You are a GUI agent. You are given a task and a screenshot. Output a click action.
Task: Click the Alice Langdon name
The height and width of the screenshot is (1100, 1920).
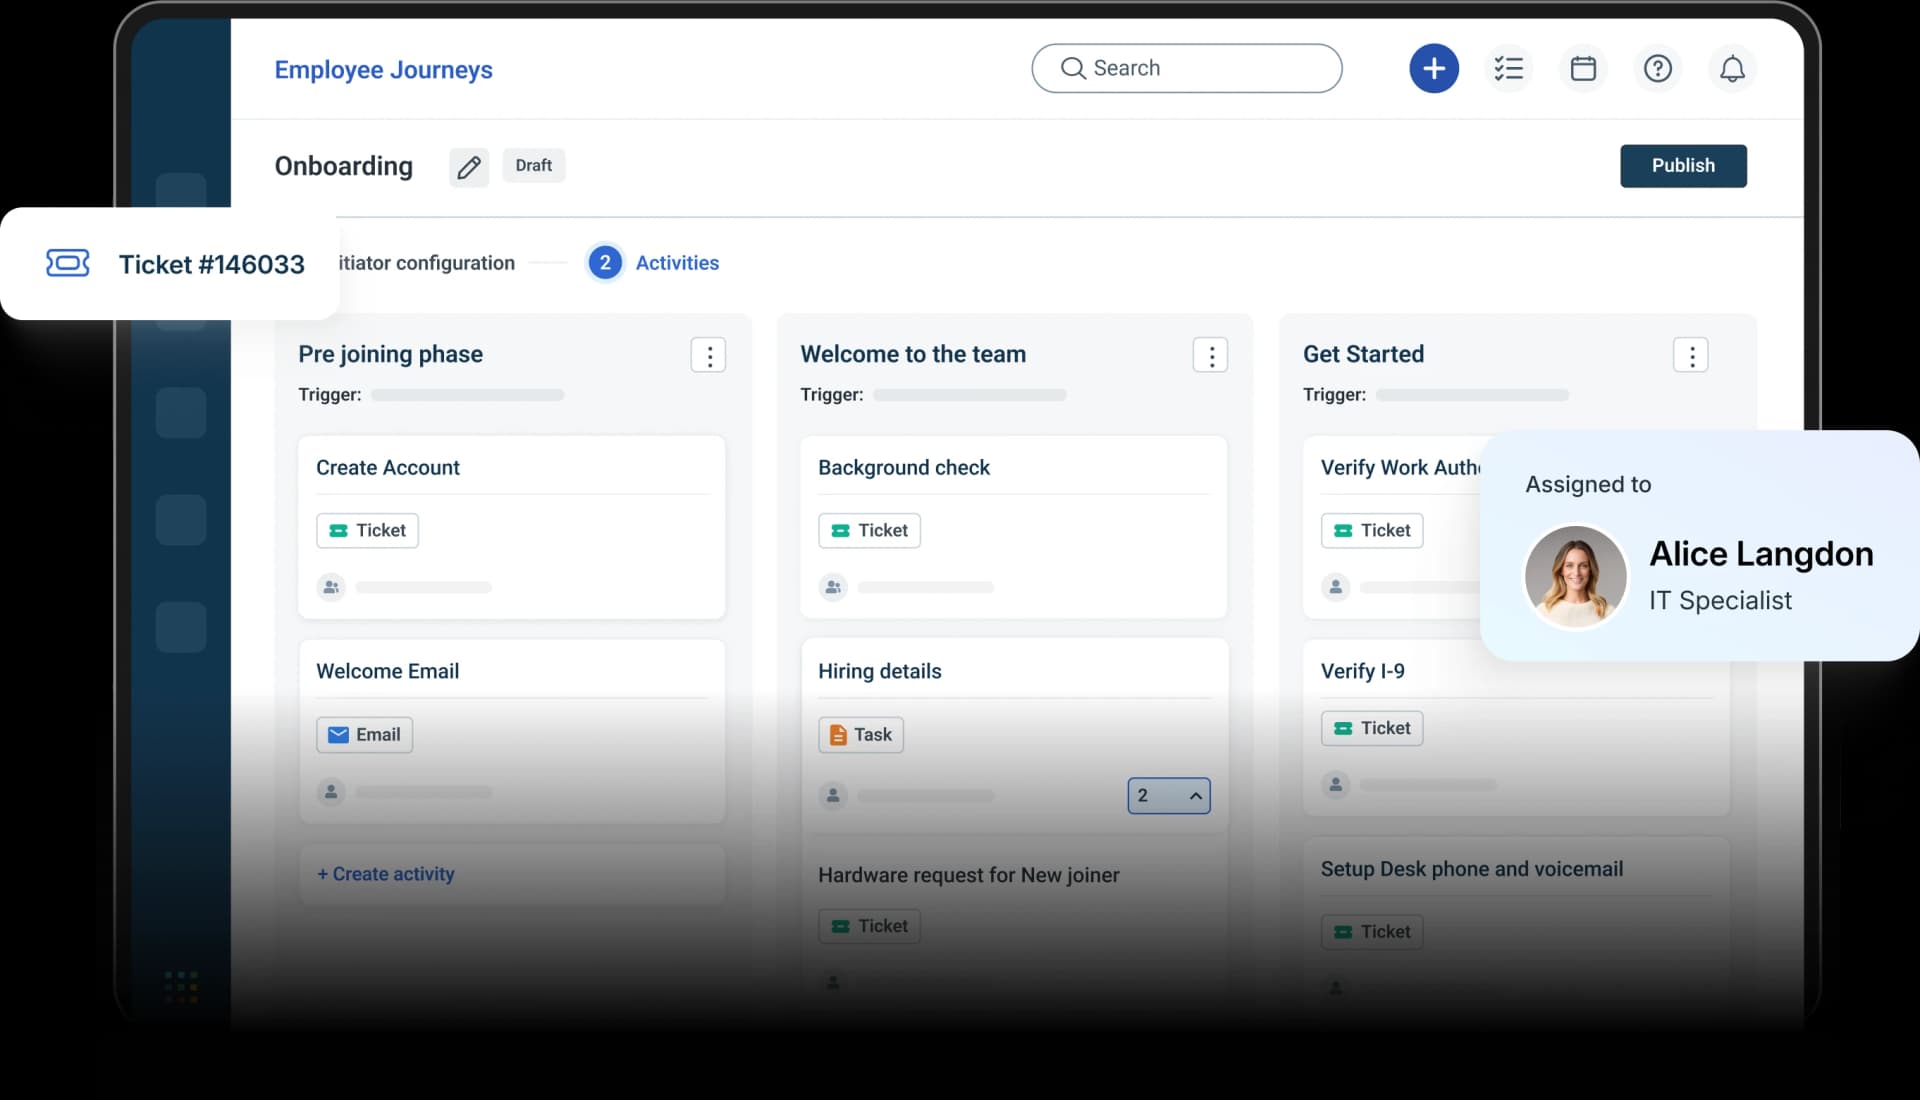(x=1761, y=553)
